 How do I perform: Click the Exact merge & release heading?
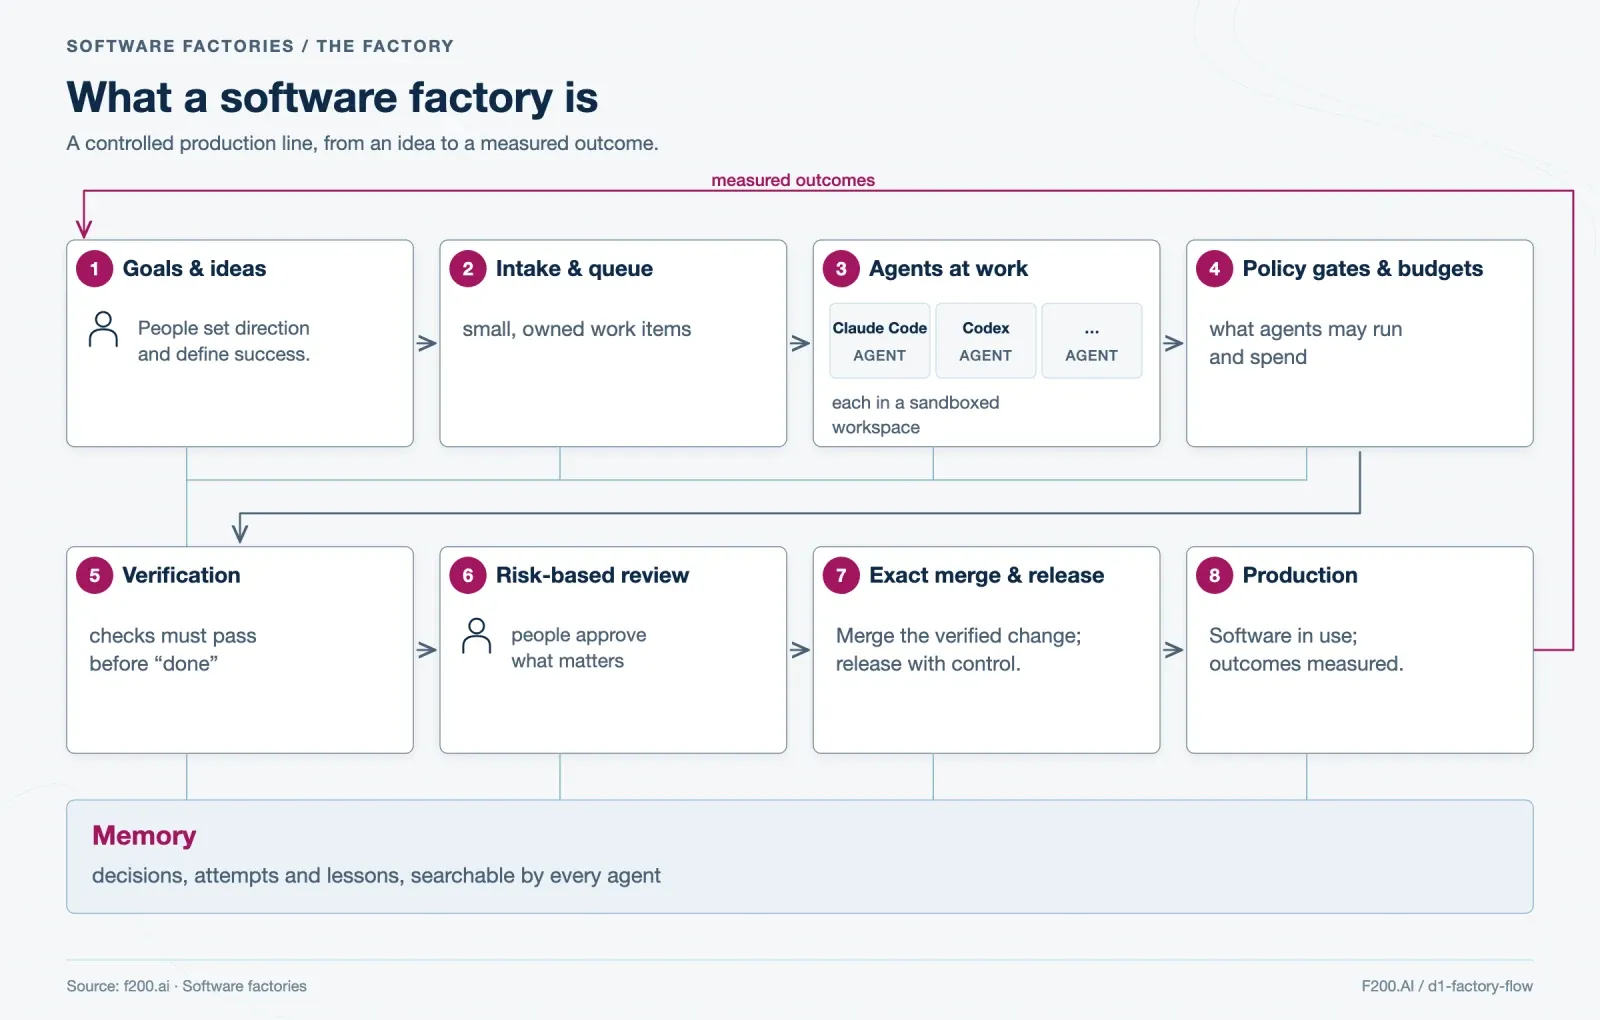(x=986, y=575)
